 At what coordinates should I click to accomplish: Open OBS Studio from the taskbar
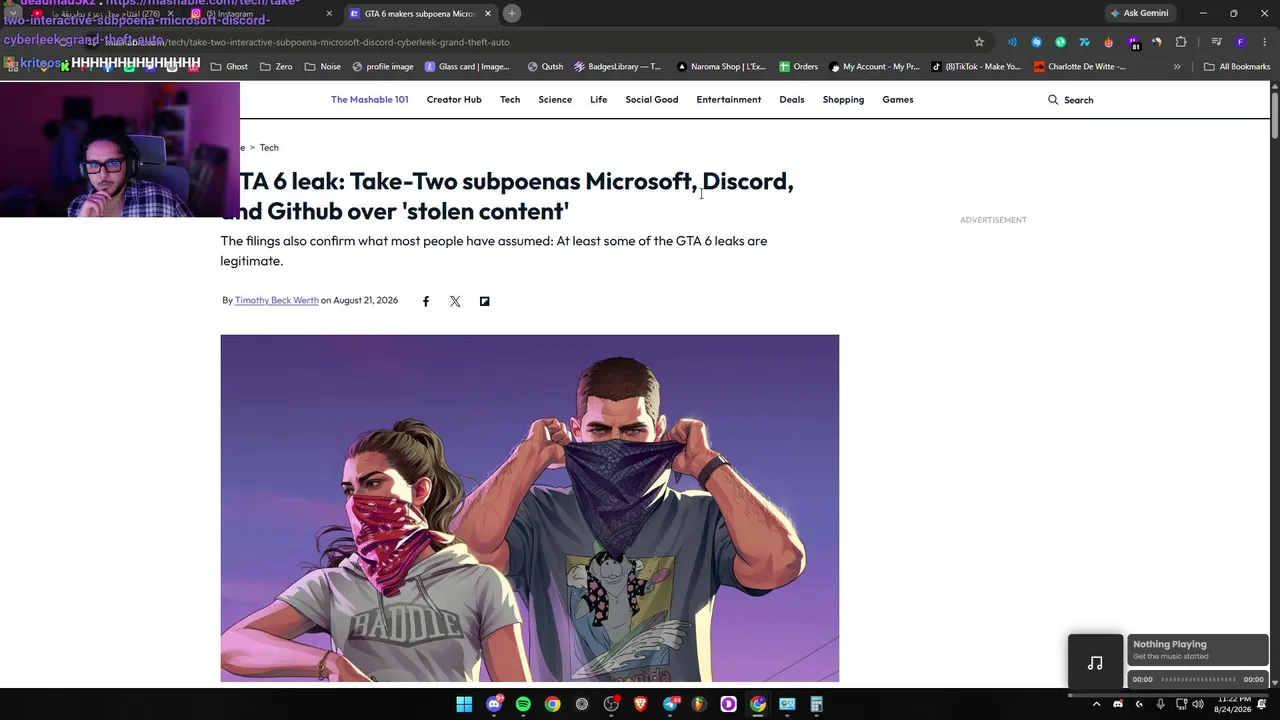611,704
